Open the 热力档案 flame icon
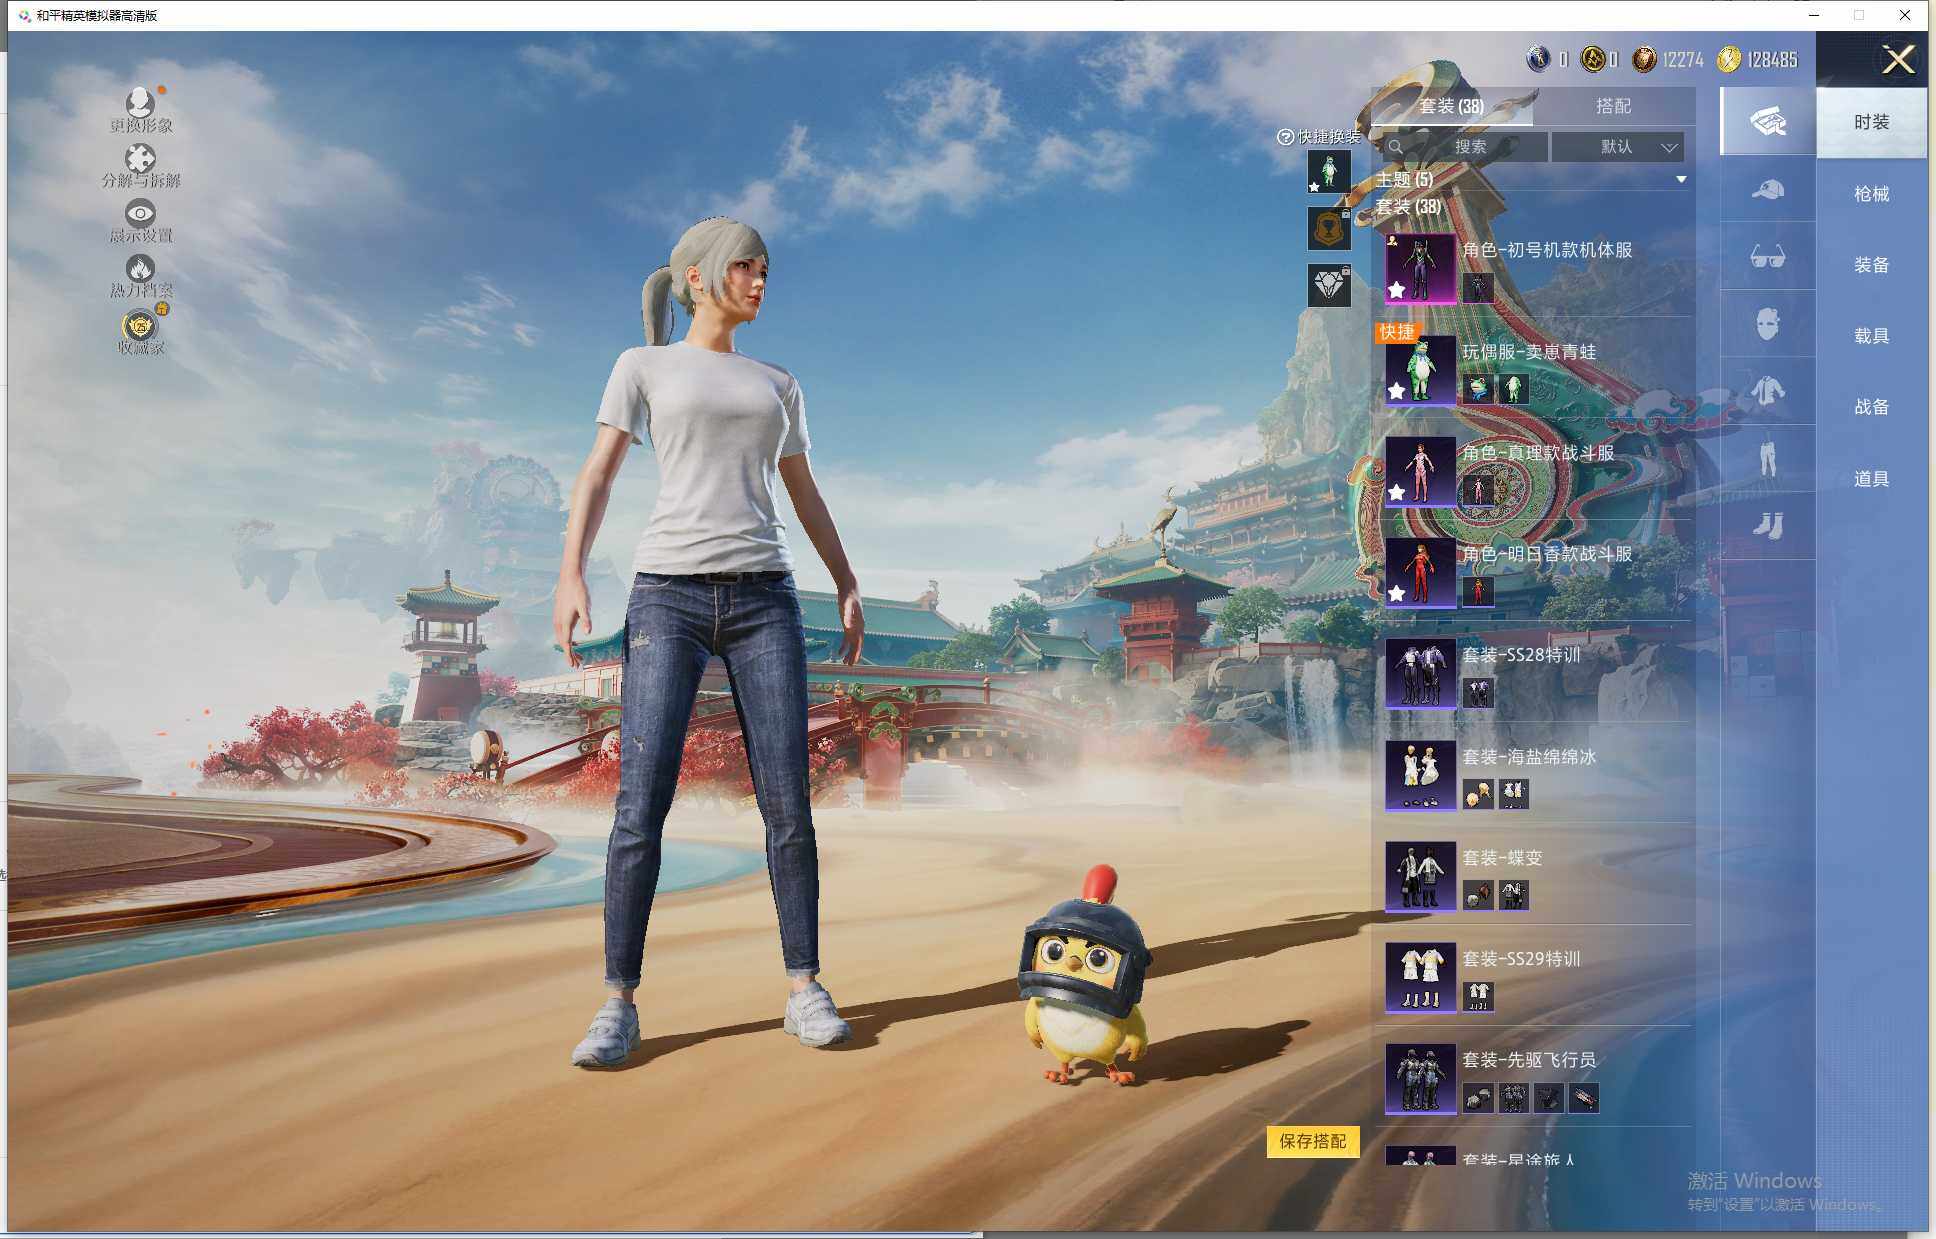Viewport: 1936px width, 1239px height. pos(140,269)
